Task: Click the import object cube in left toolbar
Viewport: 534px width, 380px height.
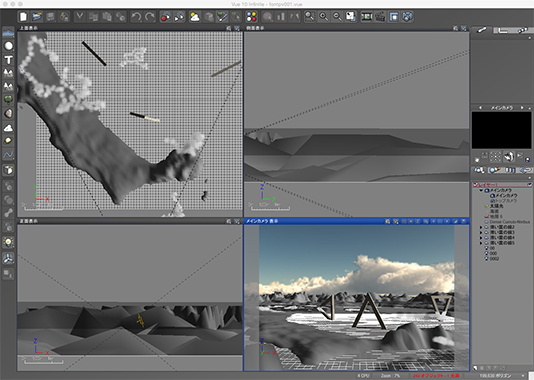Action: [x=9, y=170]
